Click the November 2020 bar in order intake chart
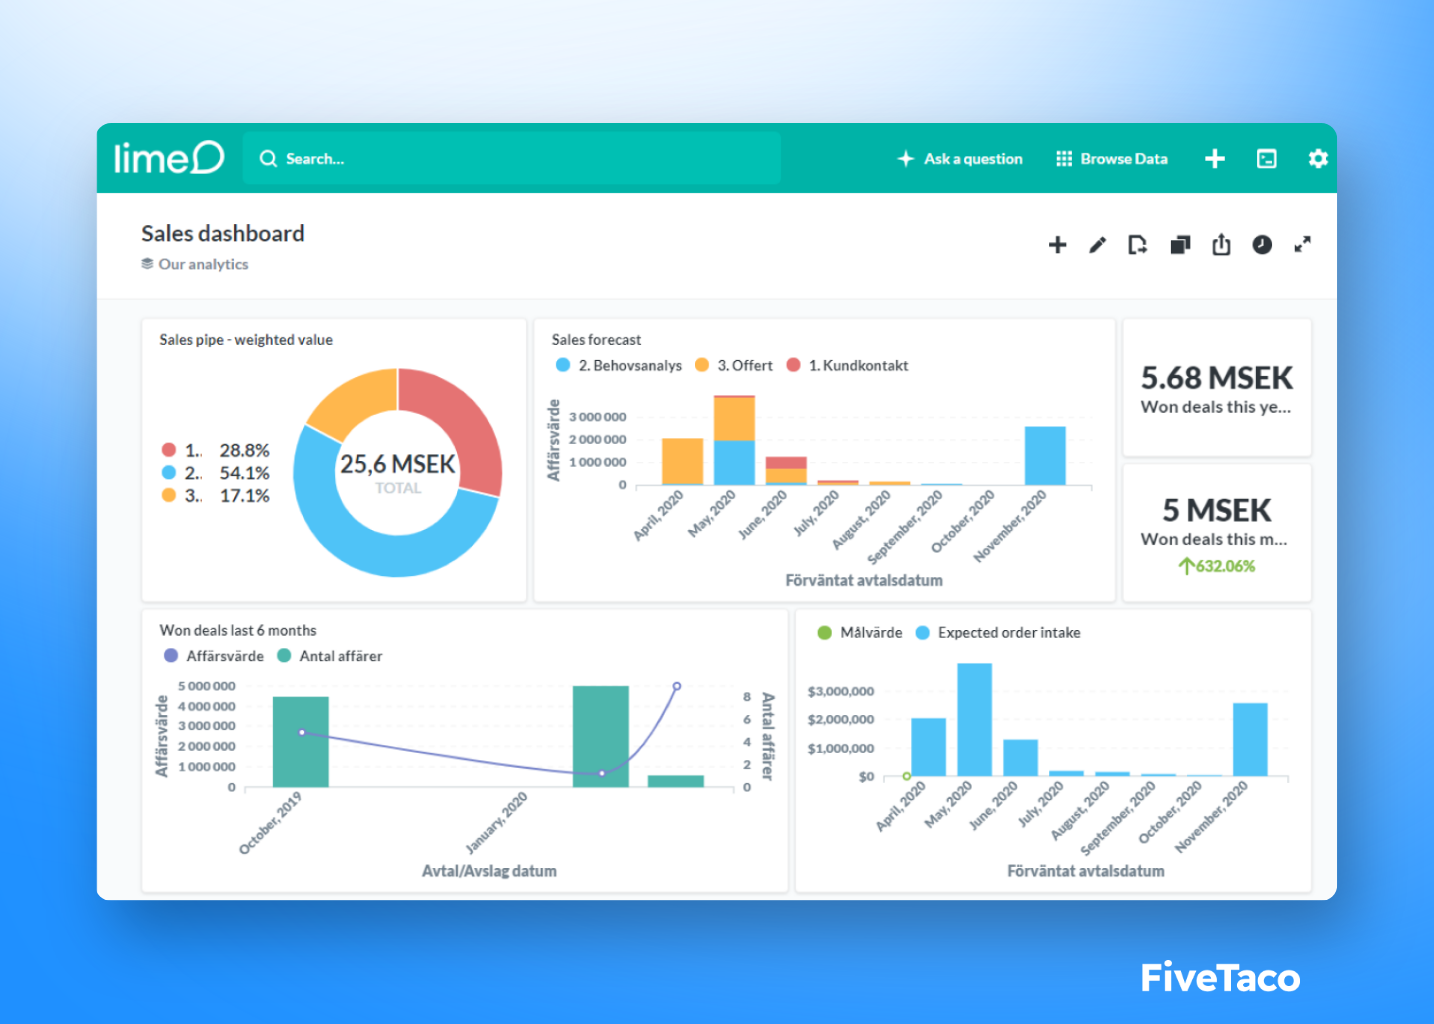1434x1024 pixels. [x=1250, y=740]
